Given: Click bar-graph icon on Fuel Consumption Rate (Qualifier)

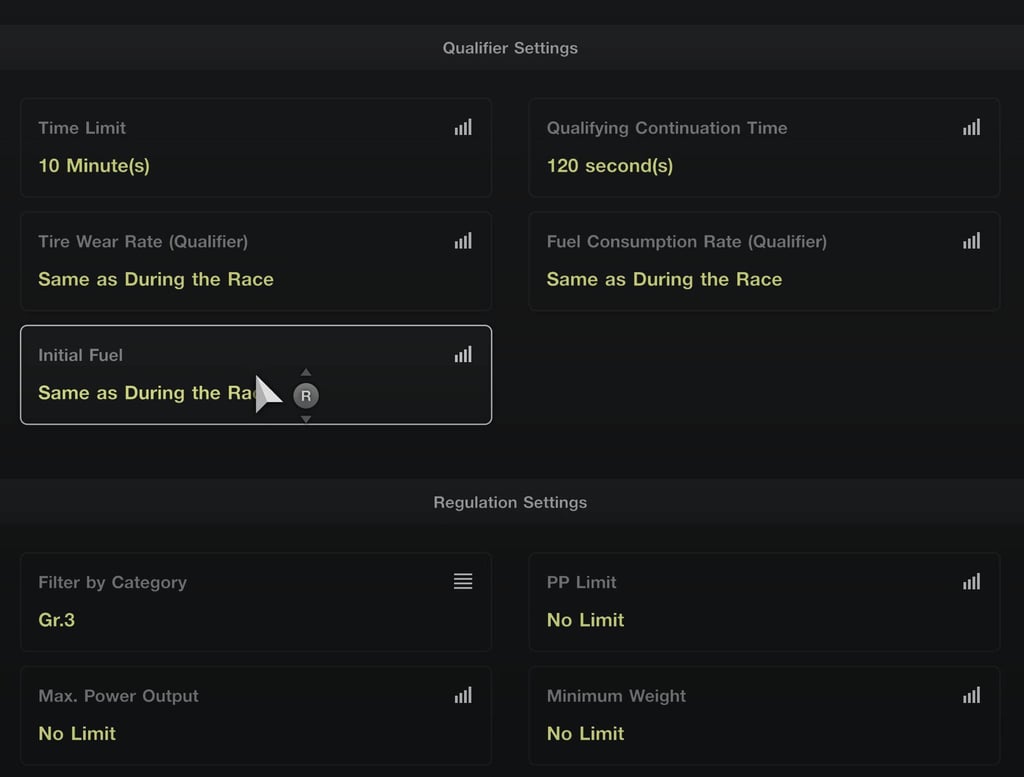Looking at the screenshot, I should point(971,241).
